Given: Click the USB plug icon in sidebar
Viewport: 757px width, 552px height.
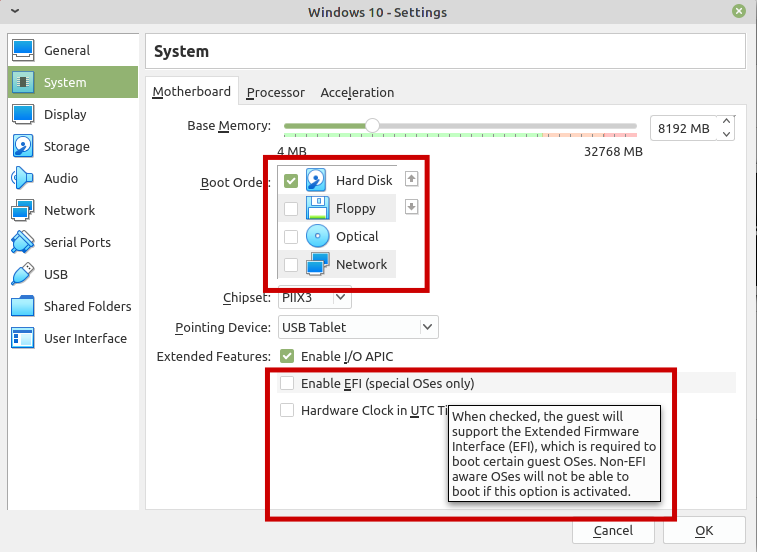Looking at the screenshot, I should [23, 274].
